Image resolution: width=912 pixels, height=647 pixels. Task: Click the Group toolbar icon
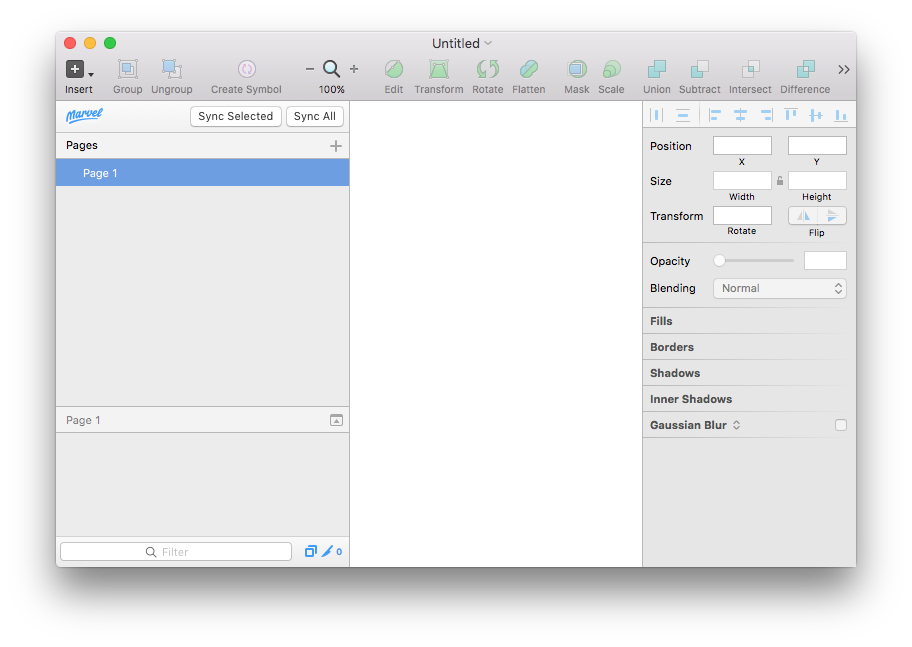click(127, 69)
